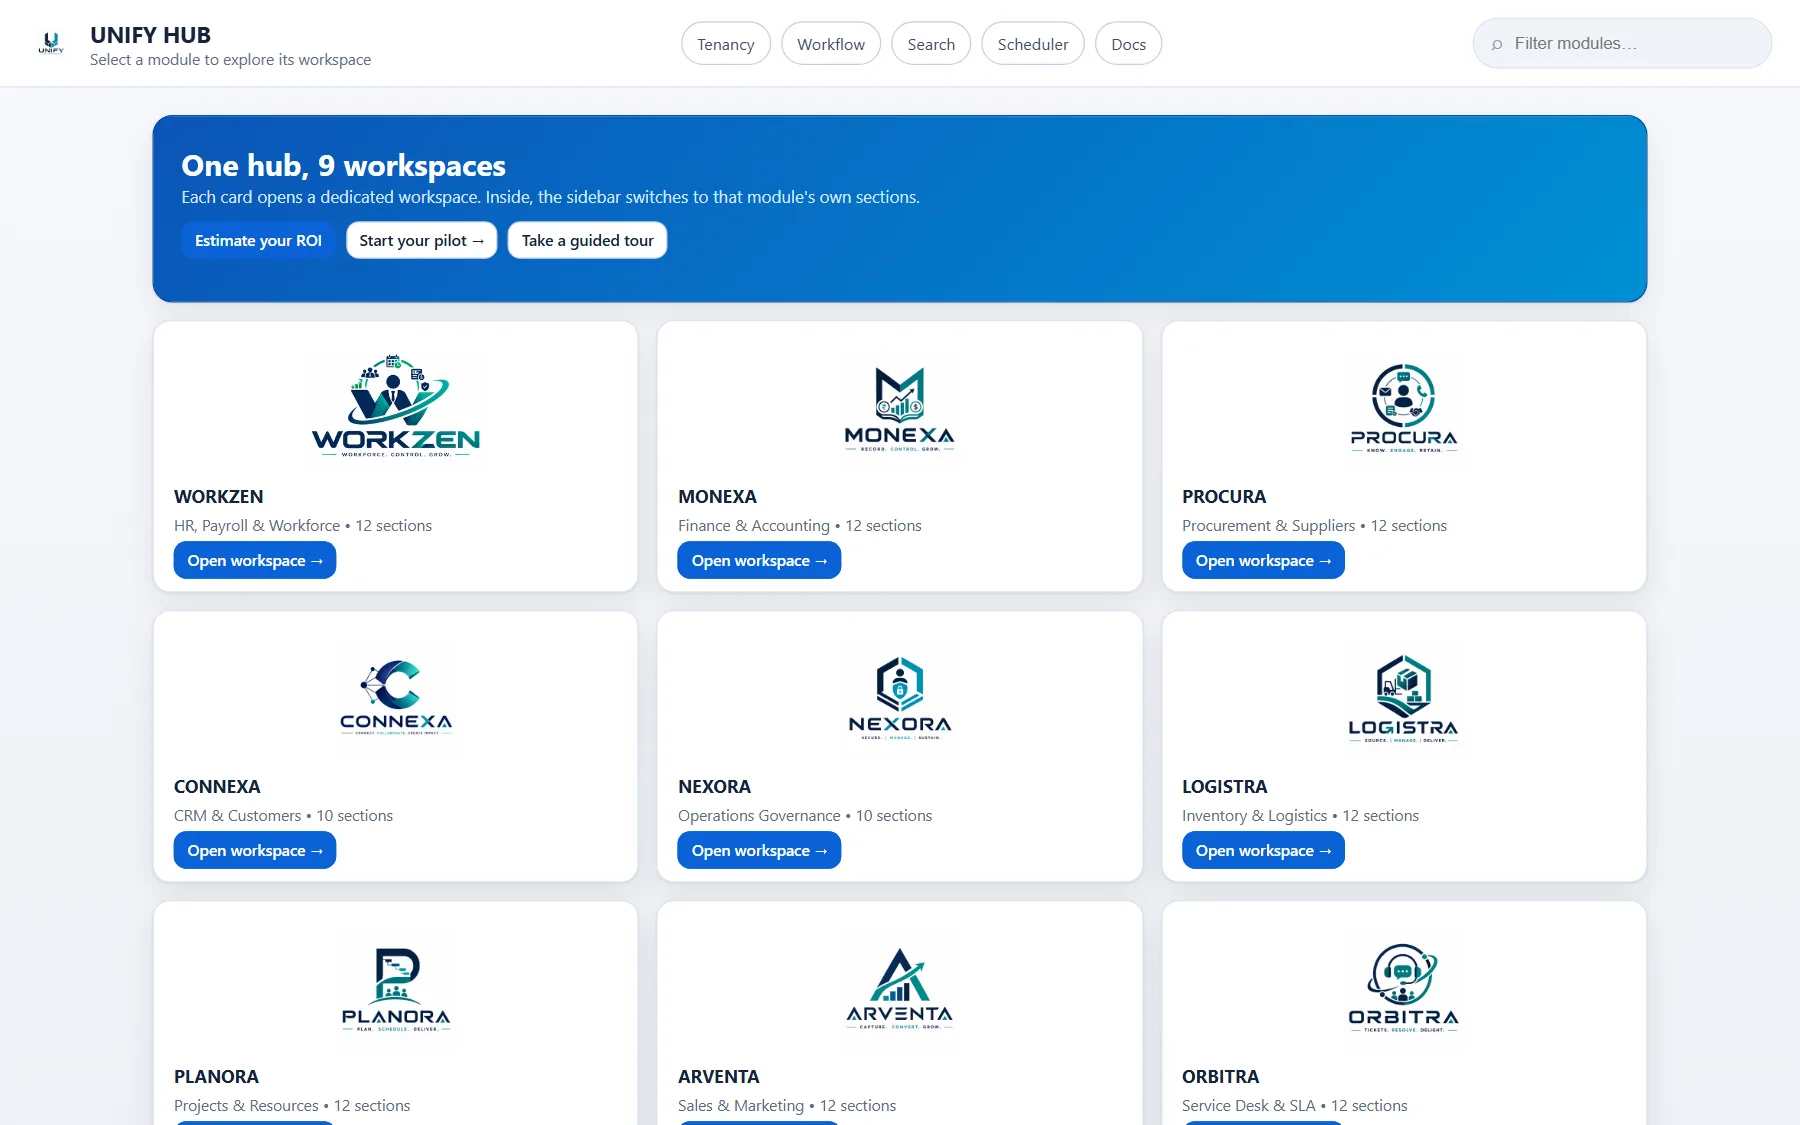
Task: Open the Scheduler nav item
Action: coord(1033,44)
